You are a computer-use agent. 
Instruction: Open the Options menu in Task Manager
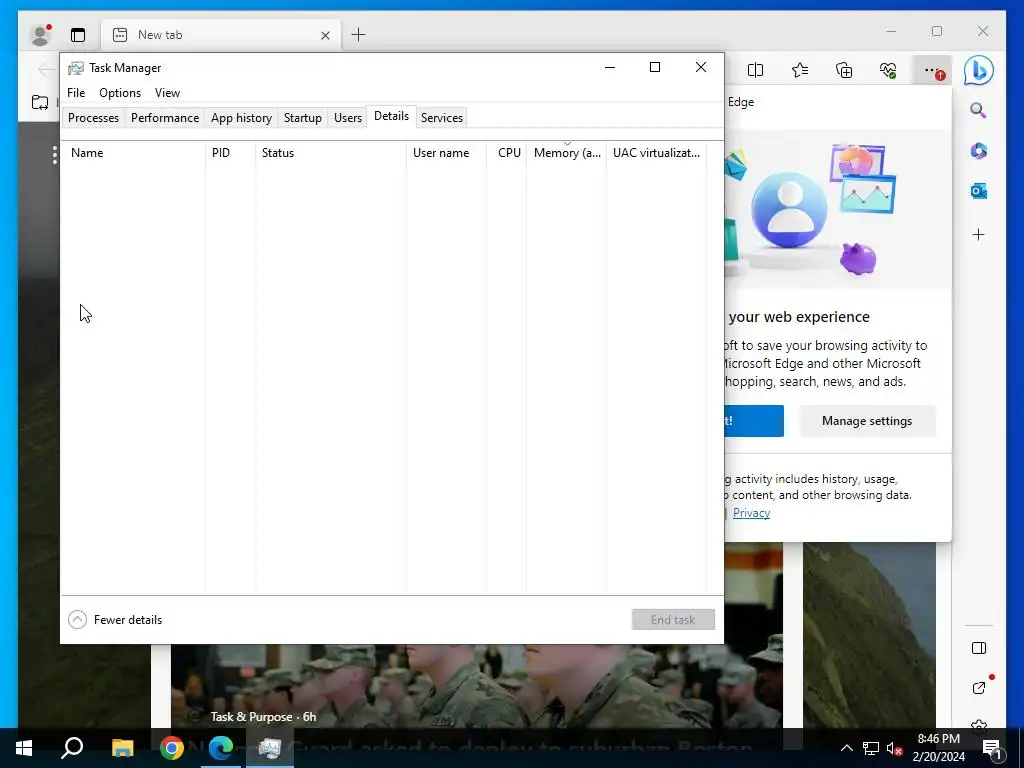tap(120, 93)
